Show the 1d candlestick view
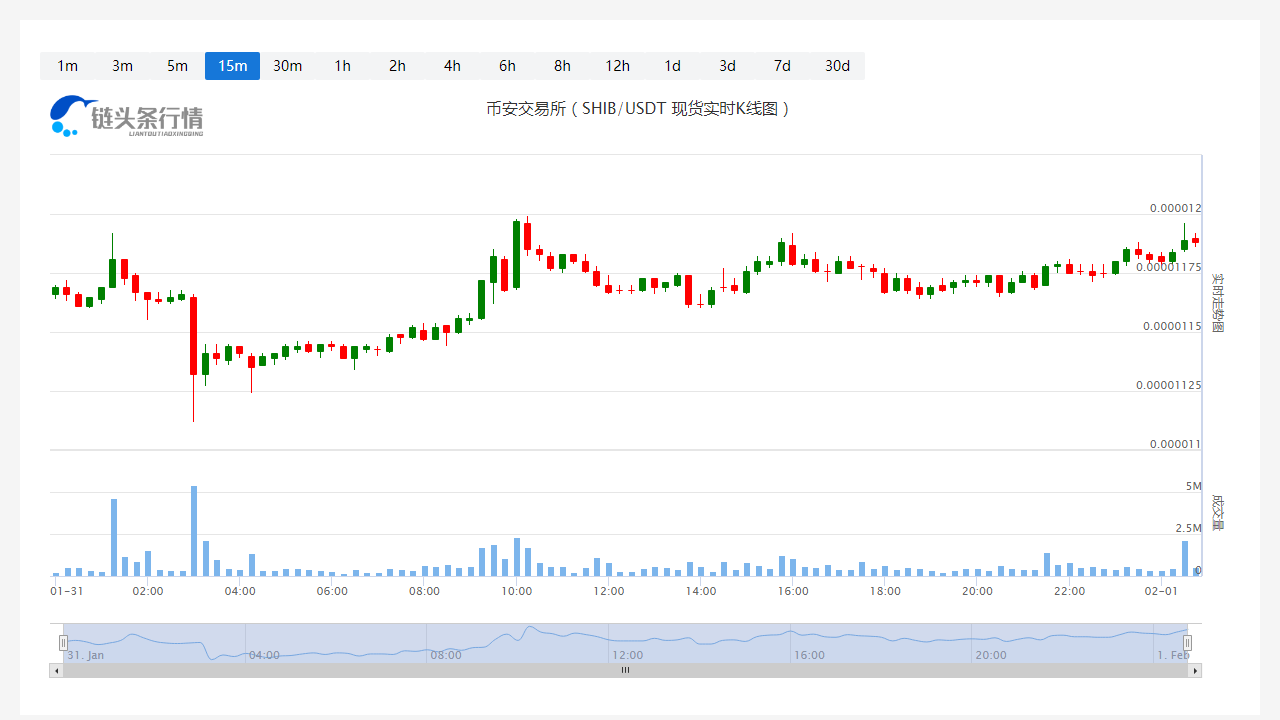The height and width of the screenshot is (720, 1280). pos(672,66)
